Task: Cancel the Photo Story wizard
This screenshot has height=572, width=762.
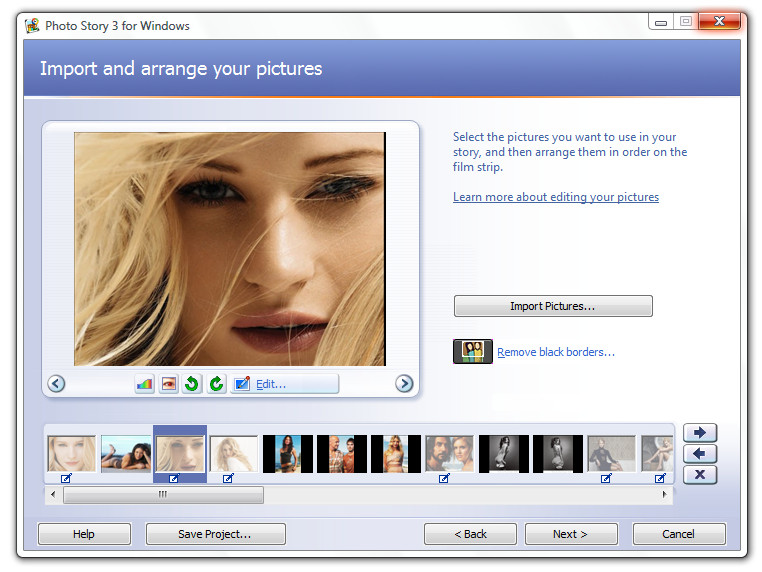Action: [x=679, y=534]
